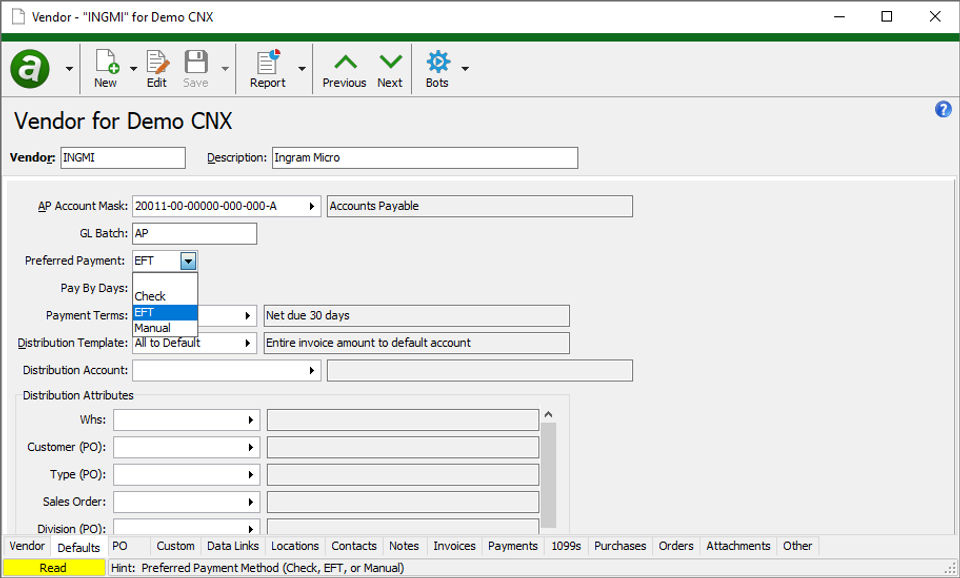Expand the application menu dropdown arrow

point(69,69)
